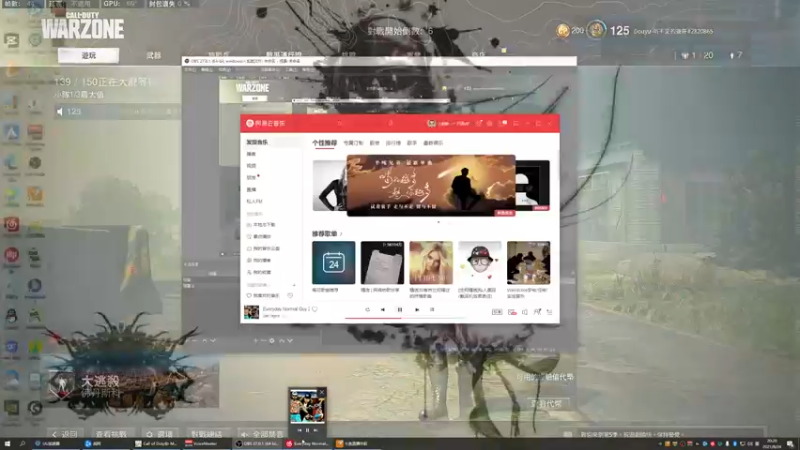The image size is (800, 450).
Task: Open messages icon in NetEase title bar
Action: pyautogui.click(x=503, y=123)
